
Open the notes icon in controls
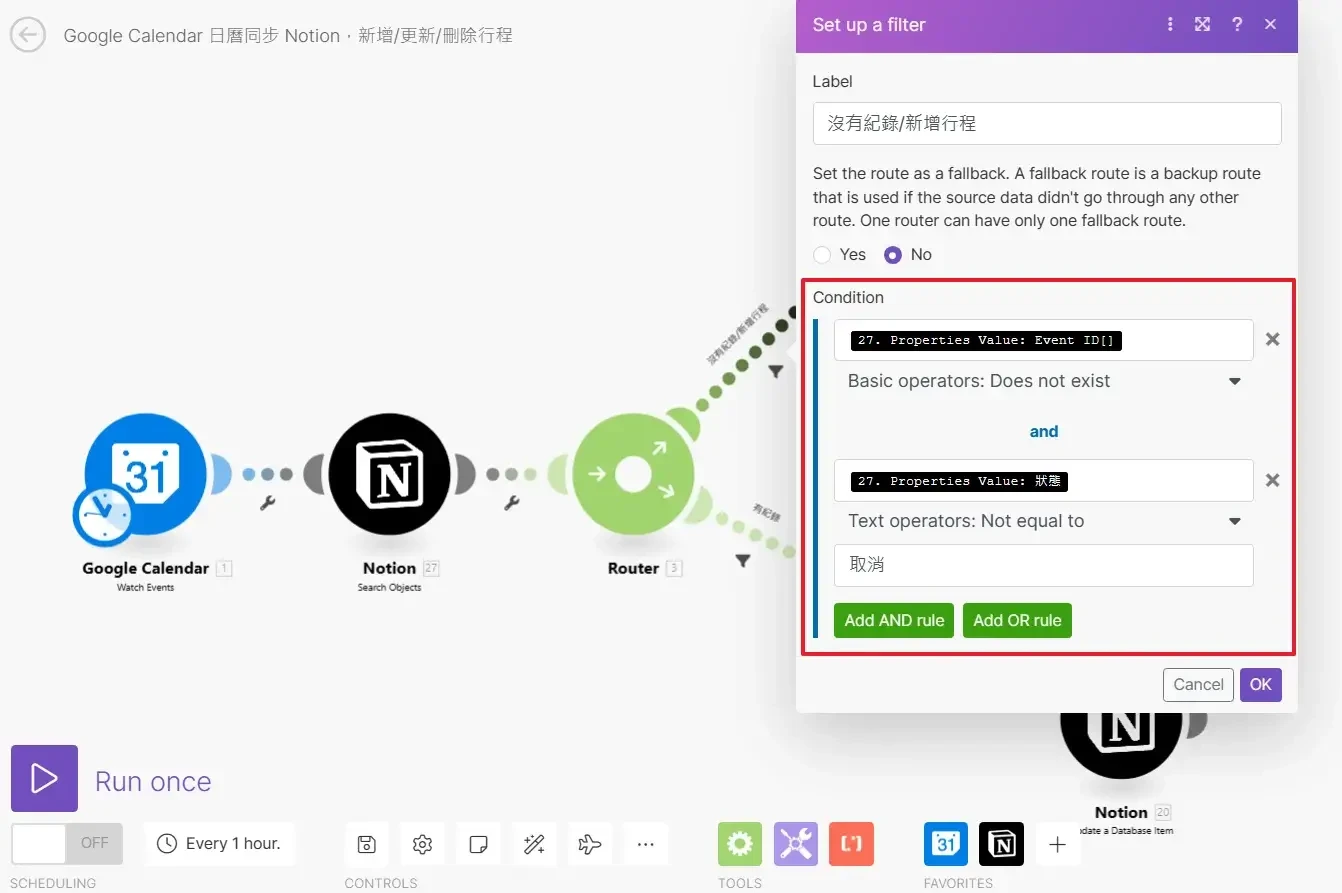click(x=478, y=844)
